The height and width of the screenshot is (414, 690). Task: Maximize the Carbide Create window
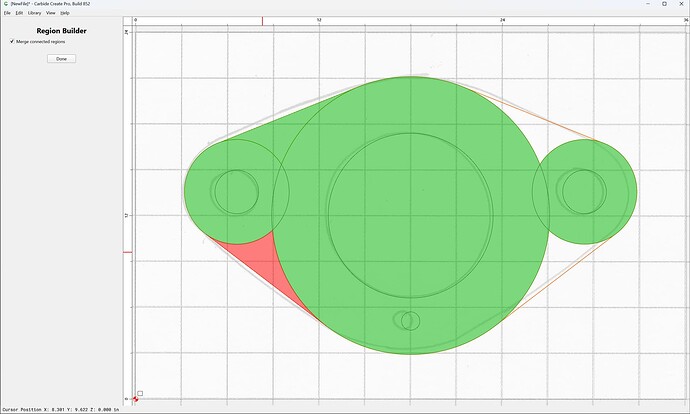click(664, 4)
